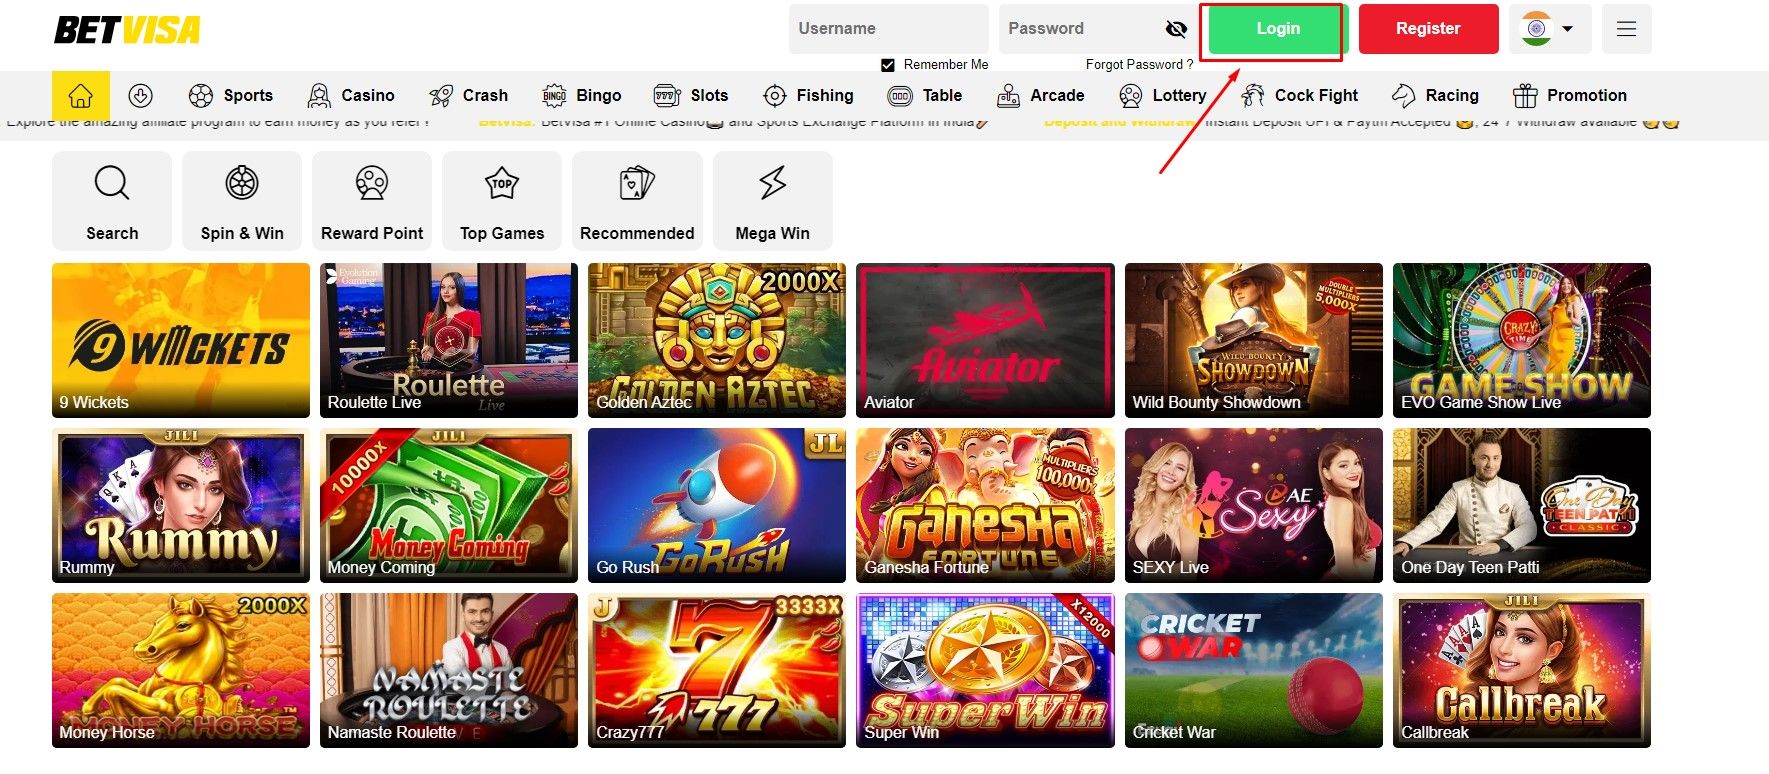Launch the Callbreak game
The width and height of the screenshot is (1769, 774).
click(1522, 670)
